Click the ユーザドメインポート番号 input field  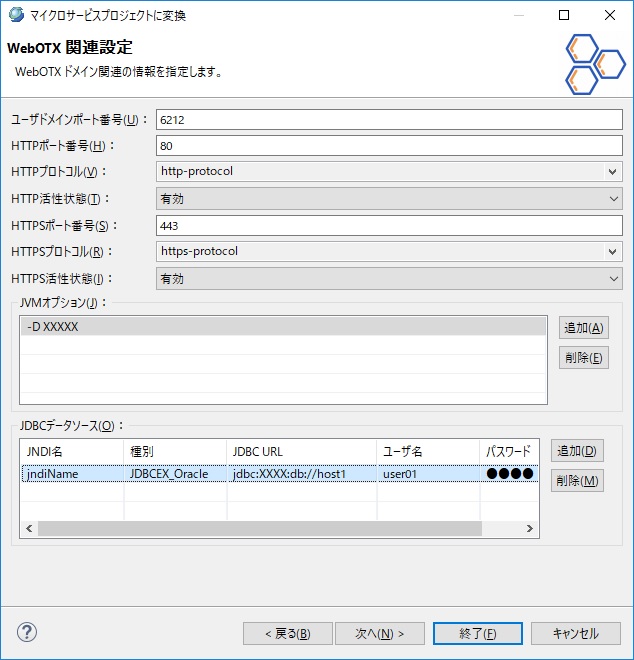point(389,119)
